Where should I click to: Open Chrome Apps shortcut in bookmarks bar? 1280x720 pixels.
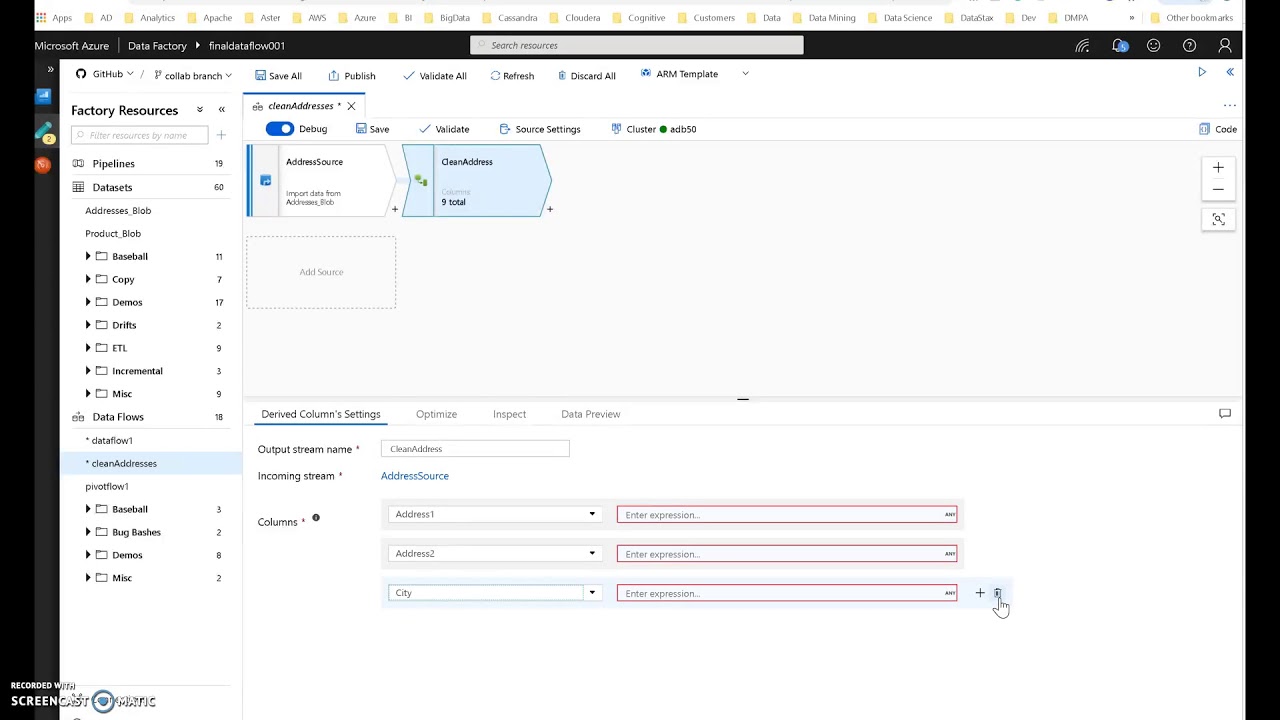tap(54, 18)
